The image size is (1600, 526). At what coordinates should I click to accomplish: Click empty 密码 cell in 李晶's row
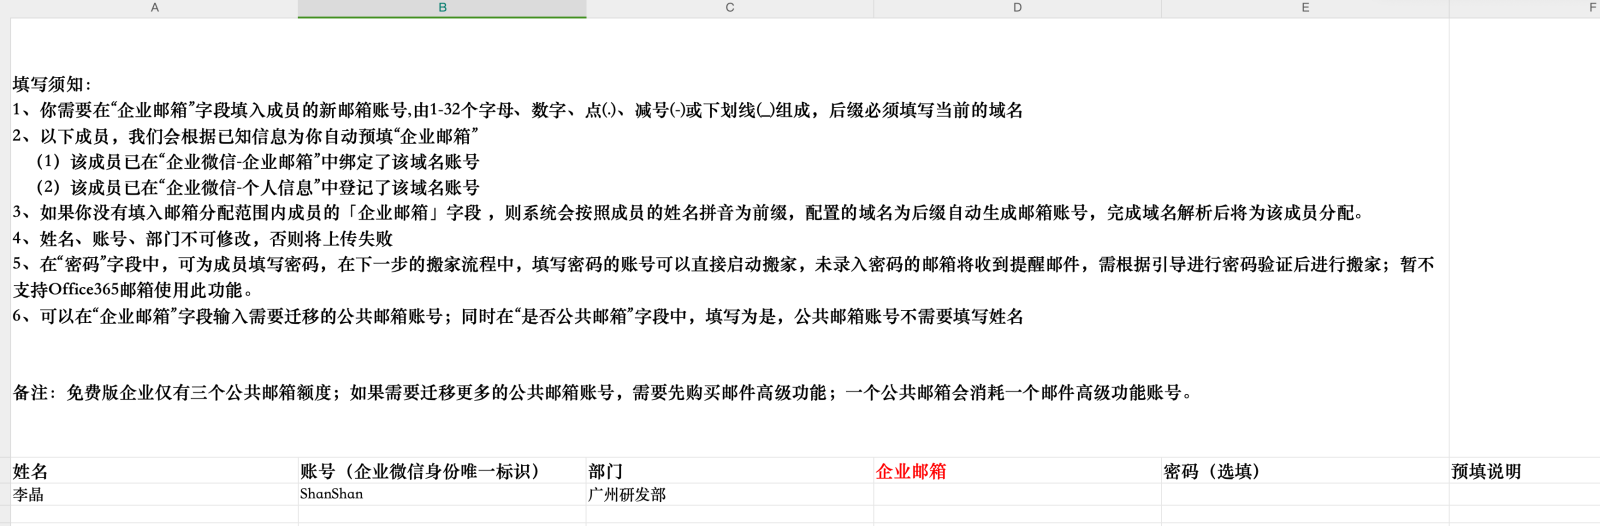click(1305, 494)
